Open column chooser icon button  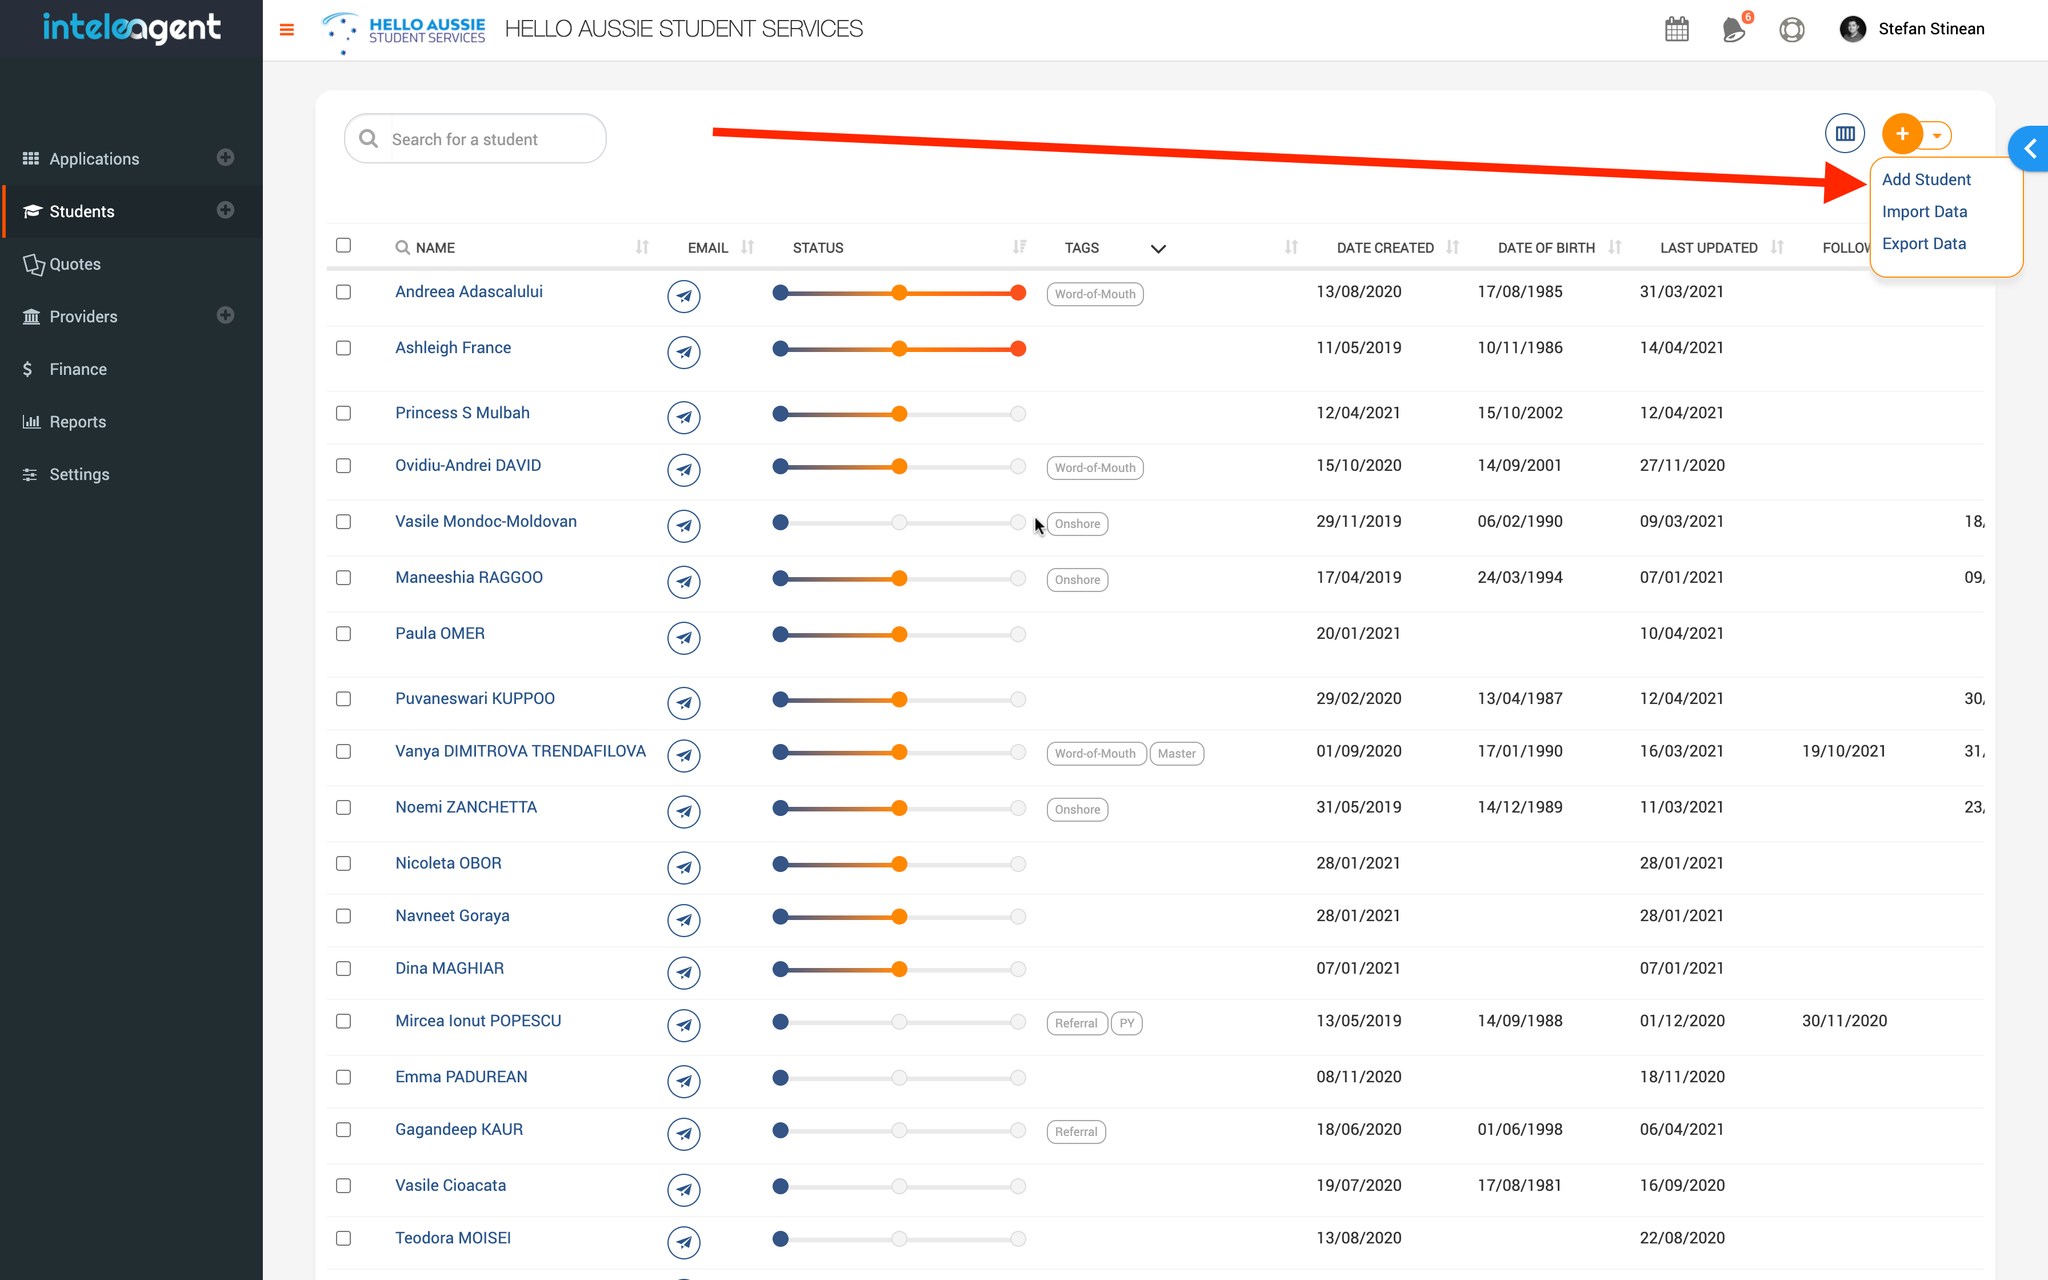1845,133
